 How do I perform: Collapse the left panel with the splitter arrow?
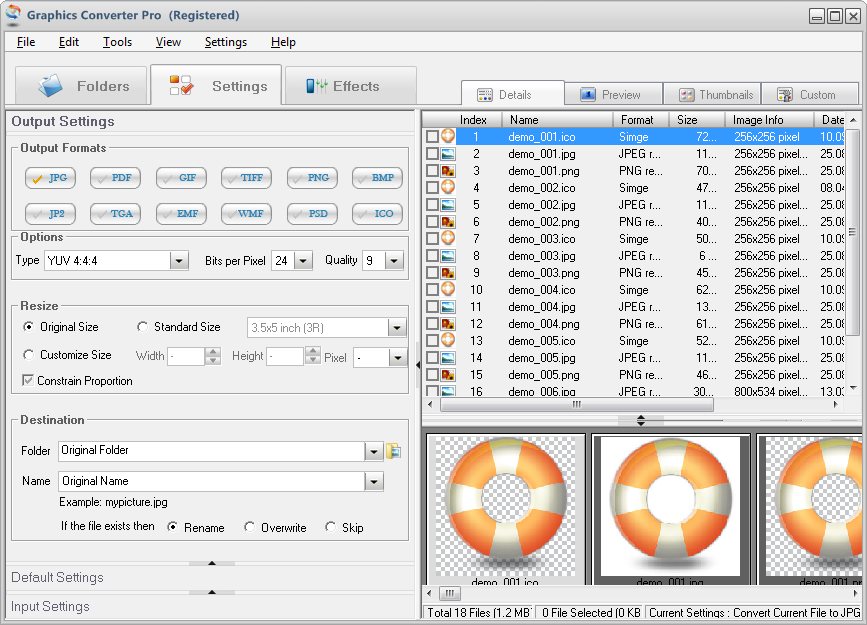[418, 364]
